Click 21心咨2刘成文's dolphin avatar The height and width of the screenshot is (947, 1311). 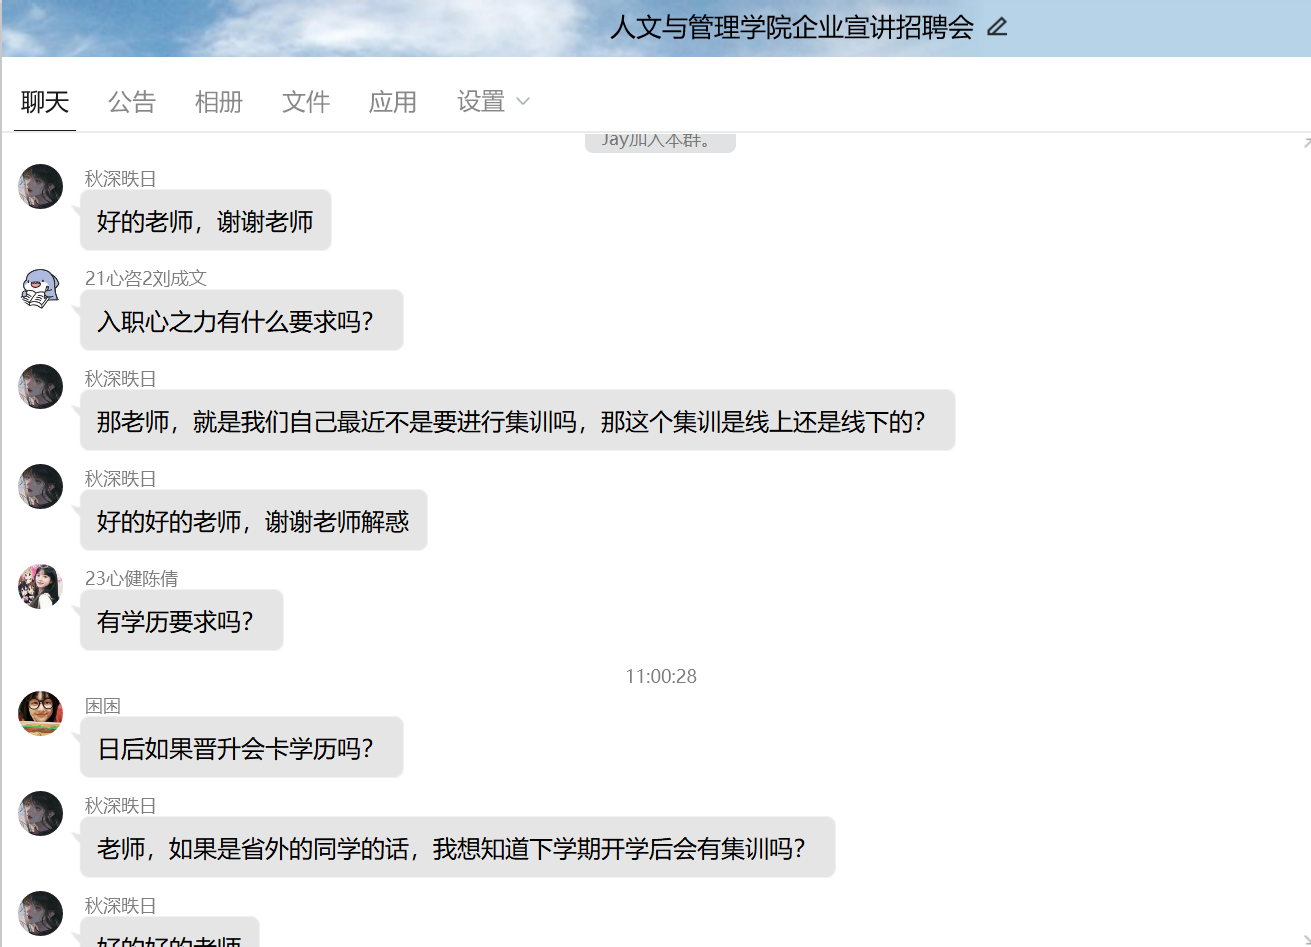(41, 287)
